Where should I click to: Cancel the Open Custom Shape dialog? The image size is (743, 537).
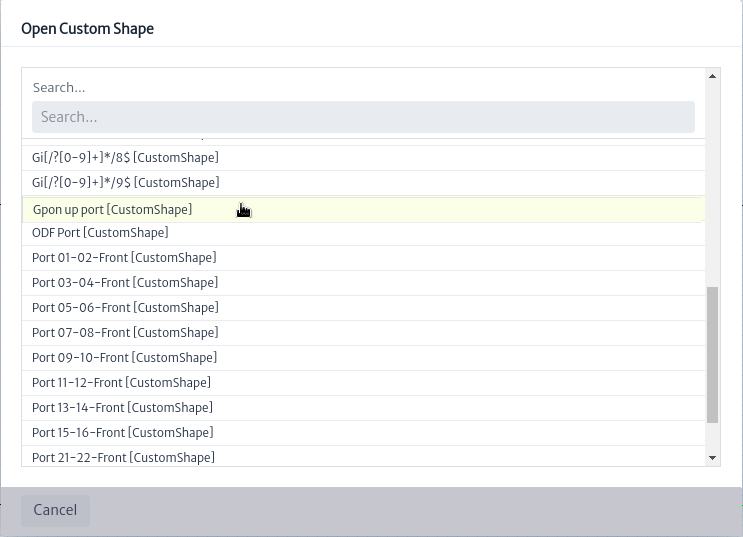point(55,510)
